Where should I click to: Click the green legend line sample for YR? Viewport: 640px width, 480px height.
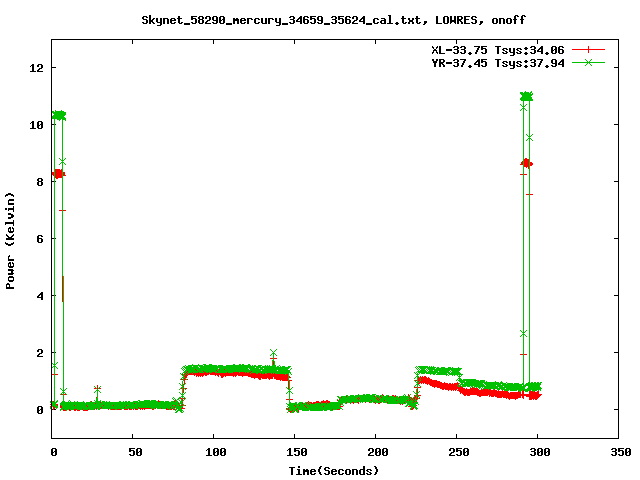588,62
